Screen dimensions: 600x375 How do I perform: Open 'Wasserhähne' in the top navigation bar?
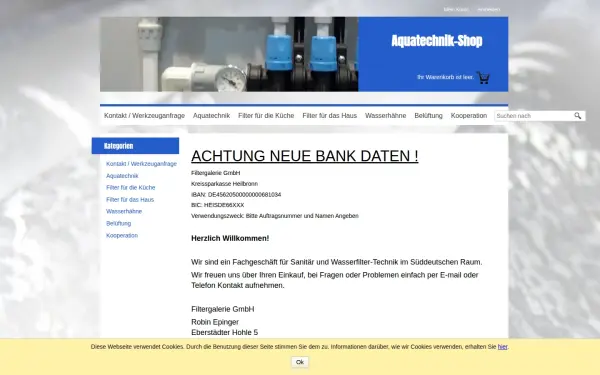click(x=385, y=116)
